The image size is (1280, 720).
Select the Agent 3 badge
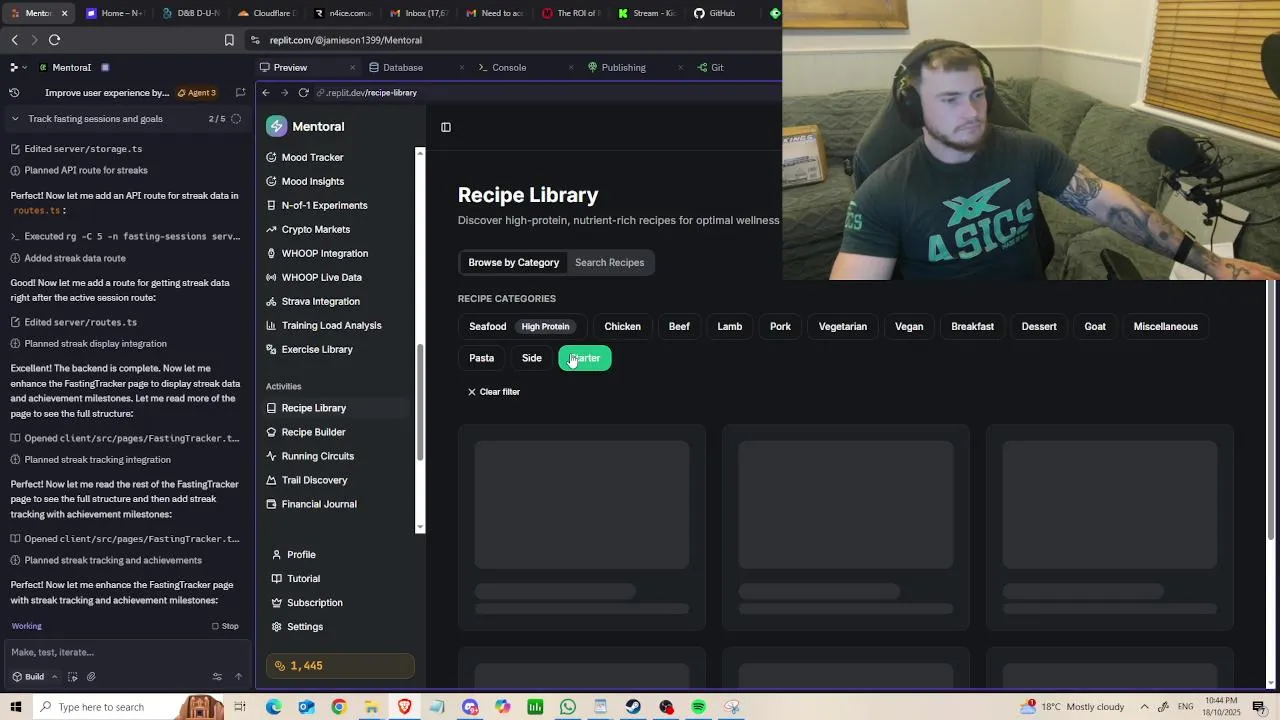click(196, 93)
